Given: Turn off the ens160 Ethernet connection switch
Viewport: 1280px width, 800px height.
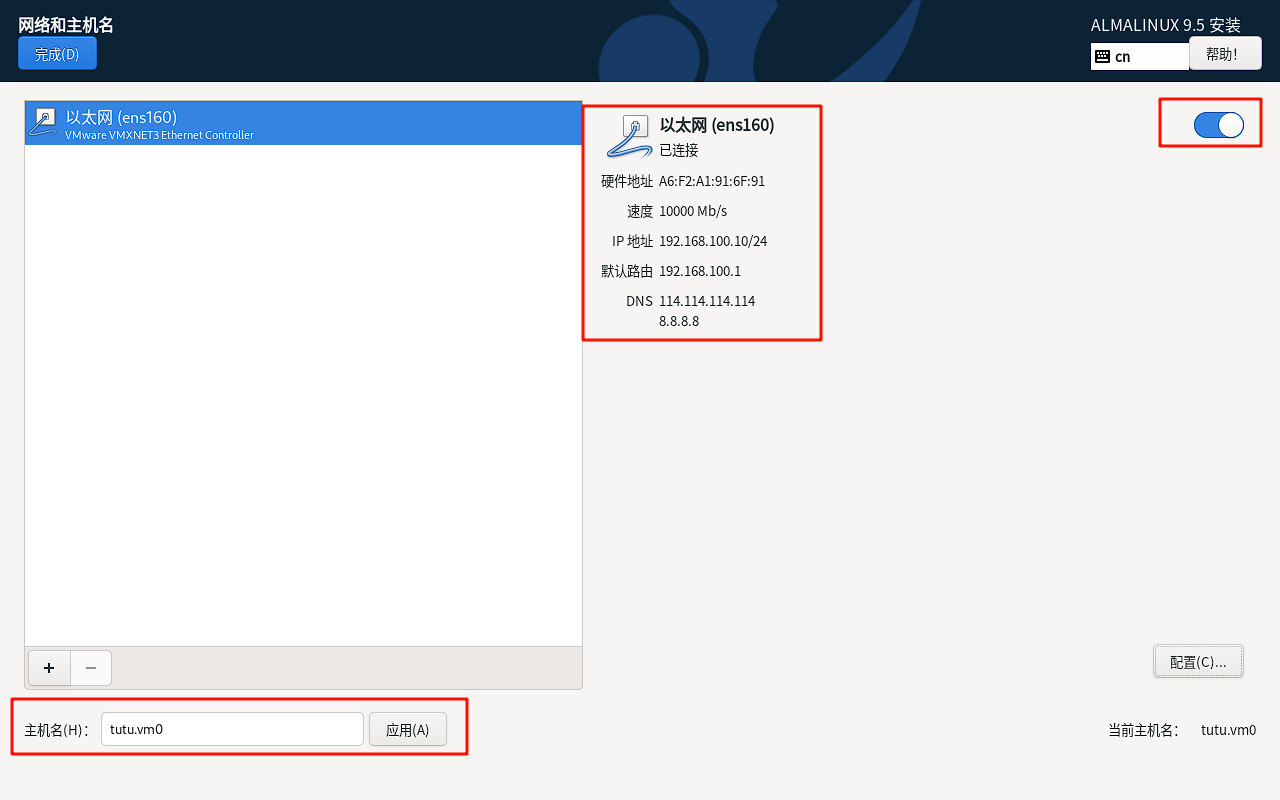Looking at the screenshot, I should 1218,124.
